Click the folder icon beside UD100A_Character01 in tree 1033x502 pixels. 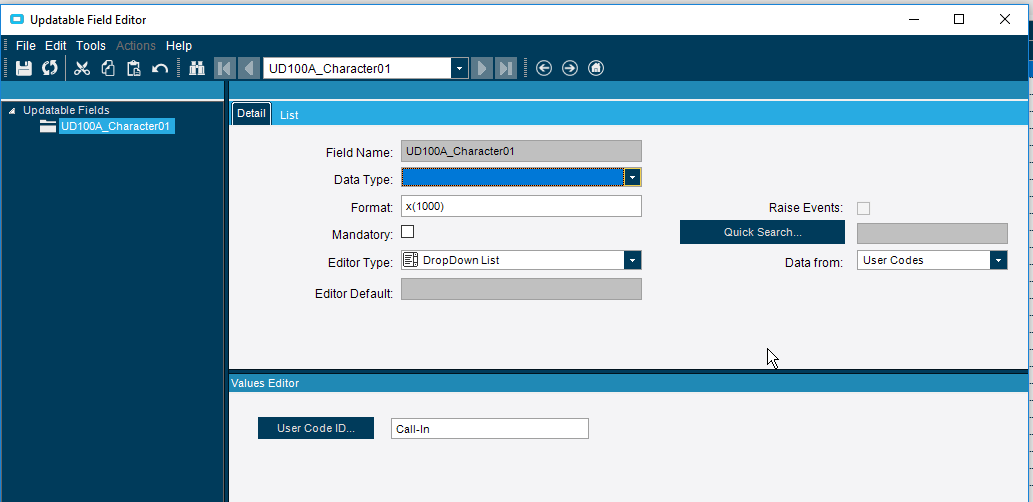click(x=47, y=126)
